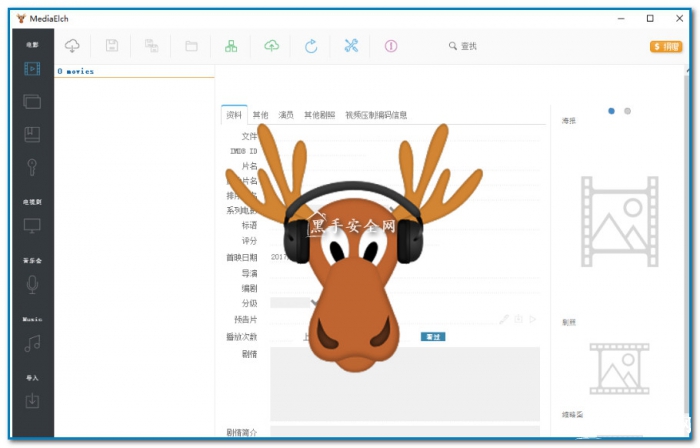Click the orange donate button
The image size is (700, 448).
point(666,46)
